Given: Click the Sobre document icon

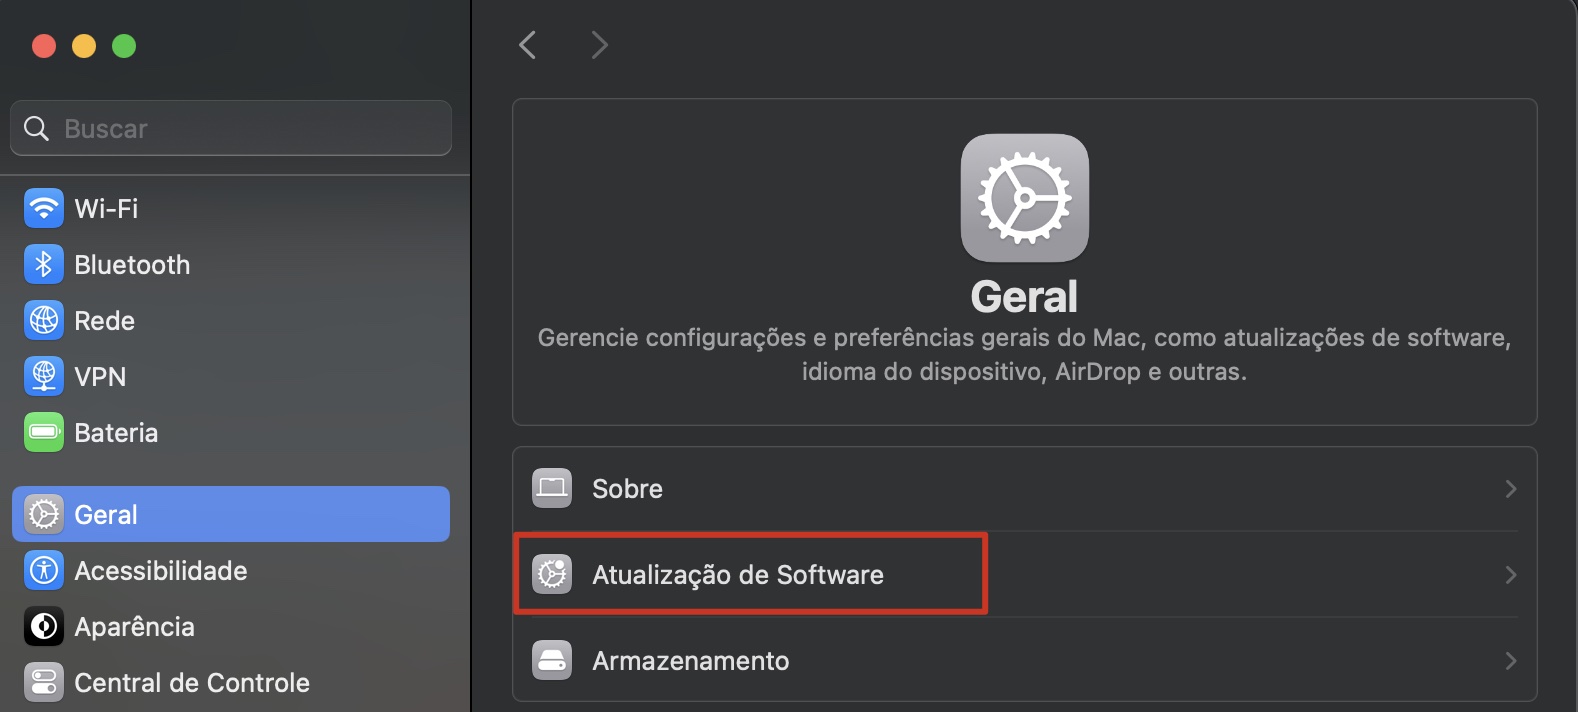Looking at the screenshot, I should (551, 488).
